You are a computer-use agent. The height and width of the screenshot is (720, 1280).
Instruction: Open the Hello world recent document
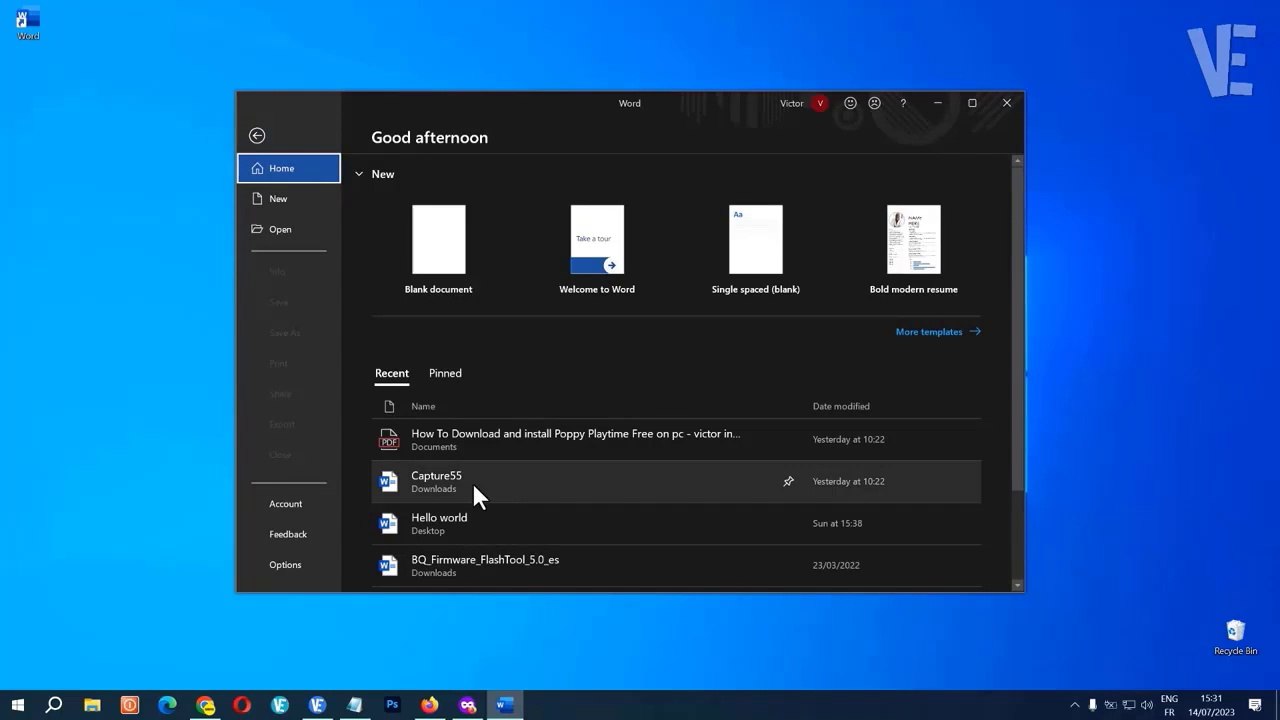pyautogui.click(x=676, y=524)
